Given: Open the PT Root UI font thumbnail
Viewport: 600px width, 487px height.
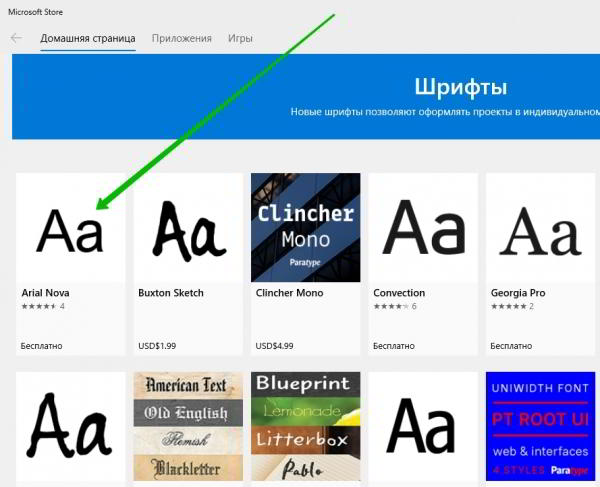Looking at the screenshot, I should click(540, 426).
